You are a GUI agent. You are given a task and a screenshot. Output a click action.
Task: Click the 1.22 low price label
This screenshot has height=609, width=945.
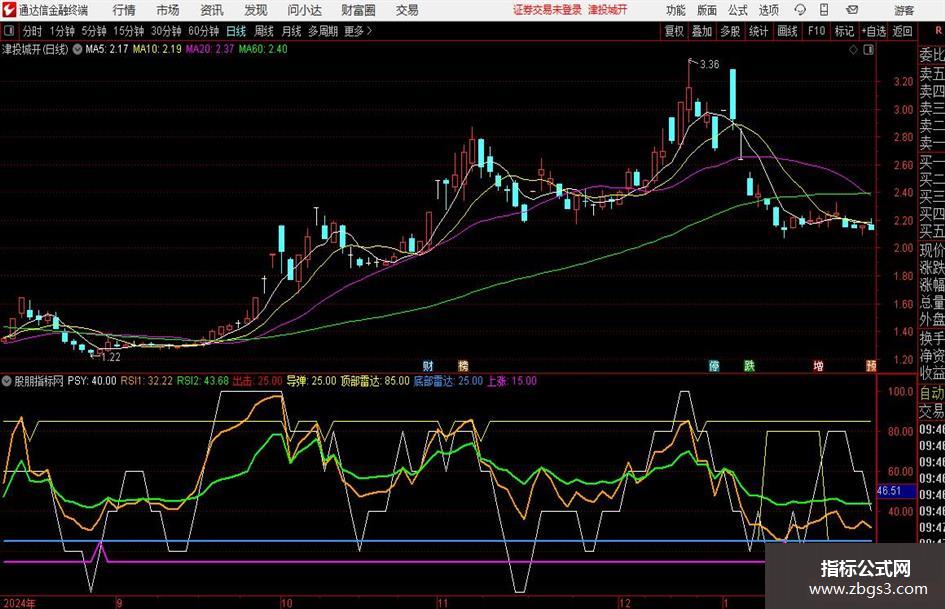point(111,357)
